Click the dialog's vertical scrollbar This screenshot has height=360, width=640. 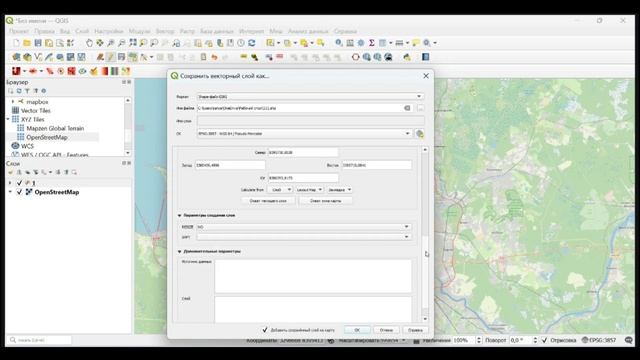click(425, 234)
